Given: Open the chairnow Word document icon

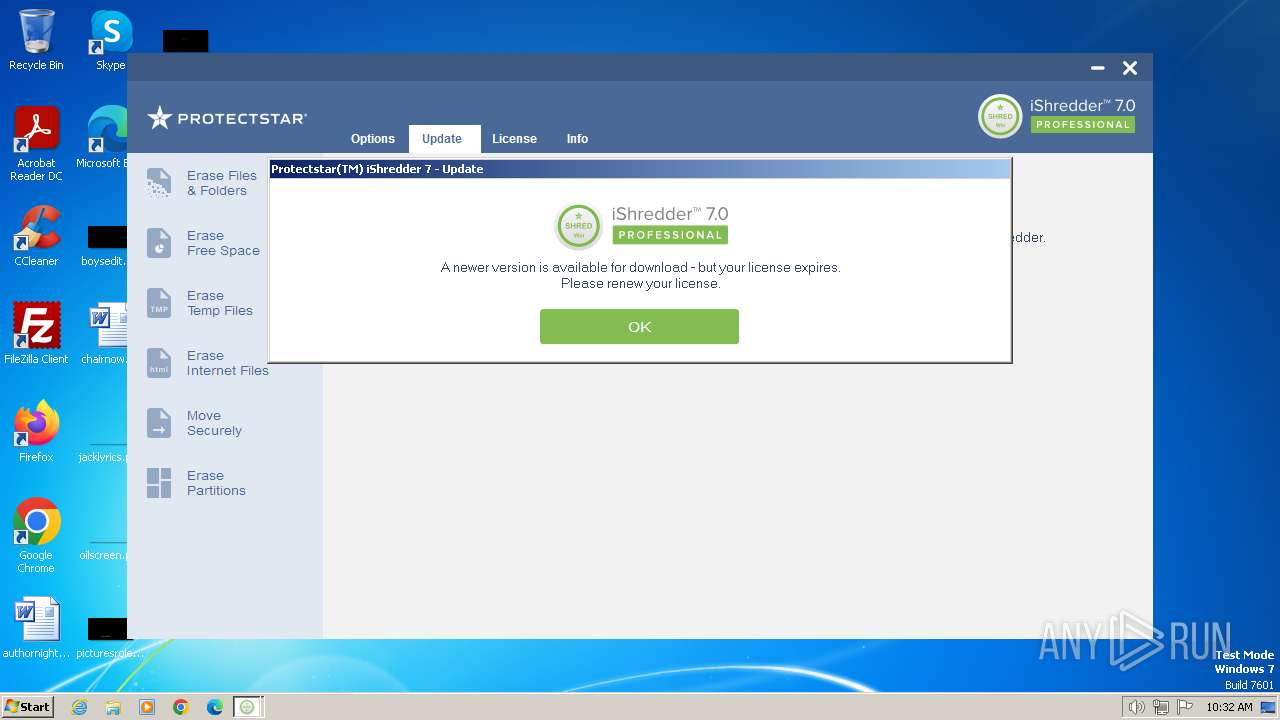Looking at the screenshot, I should [x=106, y=333].
